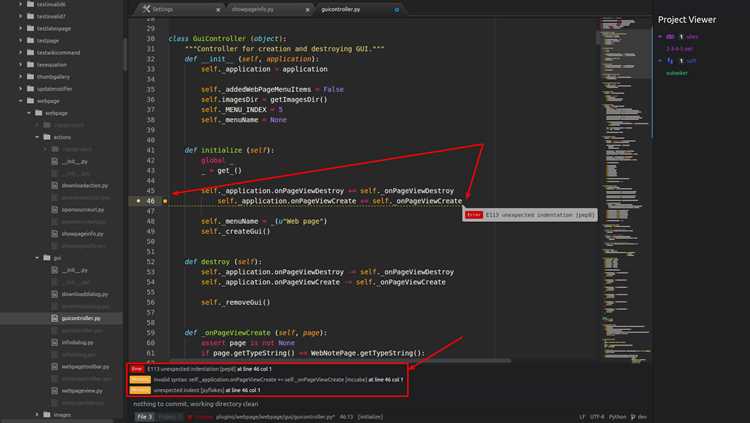This screenshot has height=423, width=750.
Task: Collapse the actions folder
Action: pyautogui.click(x=37, y=137)
